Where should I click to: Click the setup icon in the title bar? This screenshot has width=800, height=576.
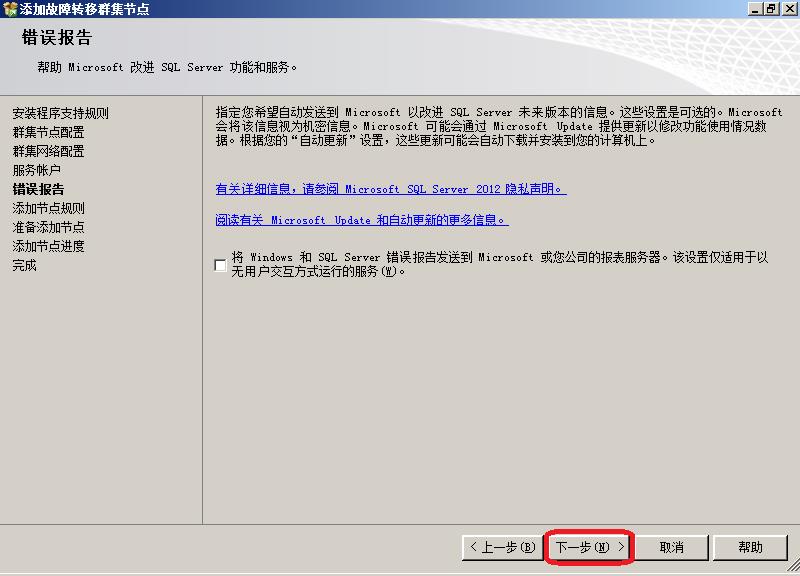click(9, 9)
